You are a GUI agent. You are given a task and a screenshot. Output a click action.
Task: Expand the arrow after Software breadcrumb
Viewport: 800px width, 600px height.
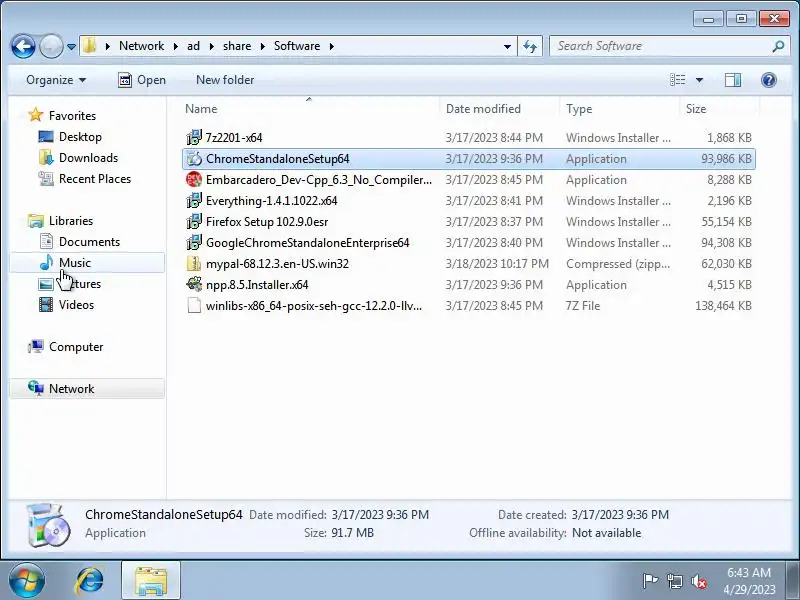tap(332, 46)
